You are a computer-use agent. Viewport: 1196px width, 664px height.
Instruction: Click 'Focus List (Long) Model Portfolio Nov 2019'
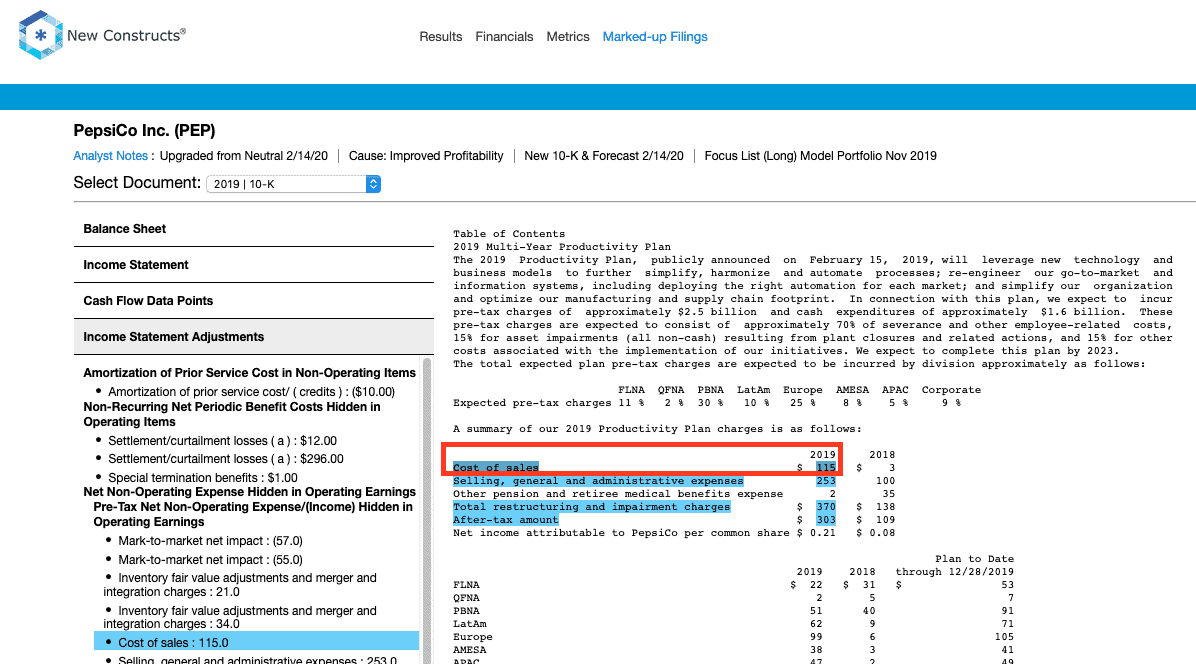(x=821, y=156)
